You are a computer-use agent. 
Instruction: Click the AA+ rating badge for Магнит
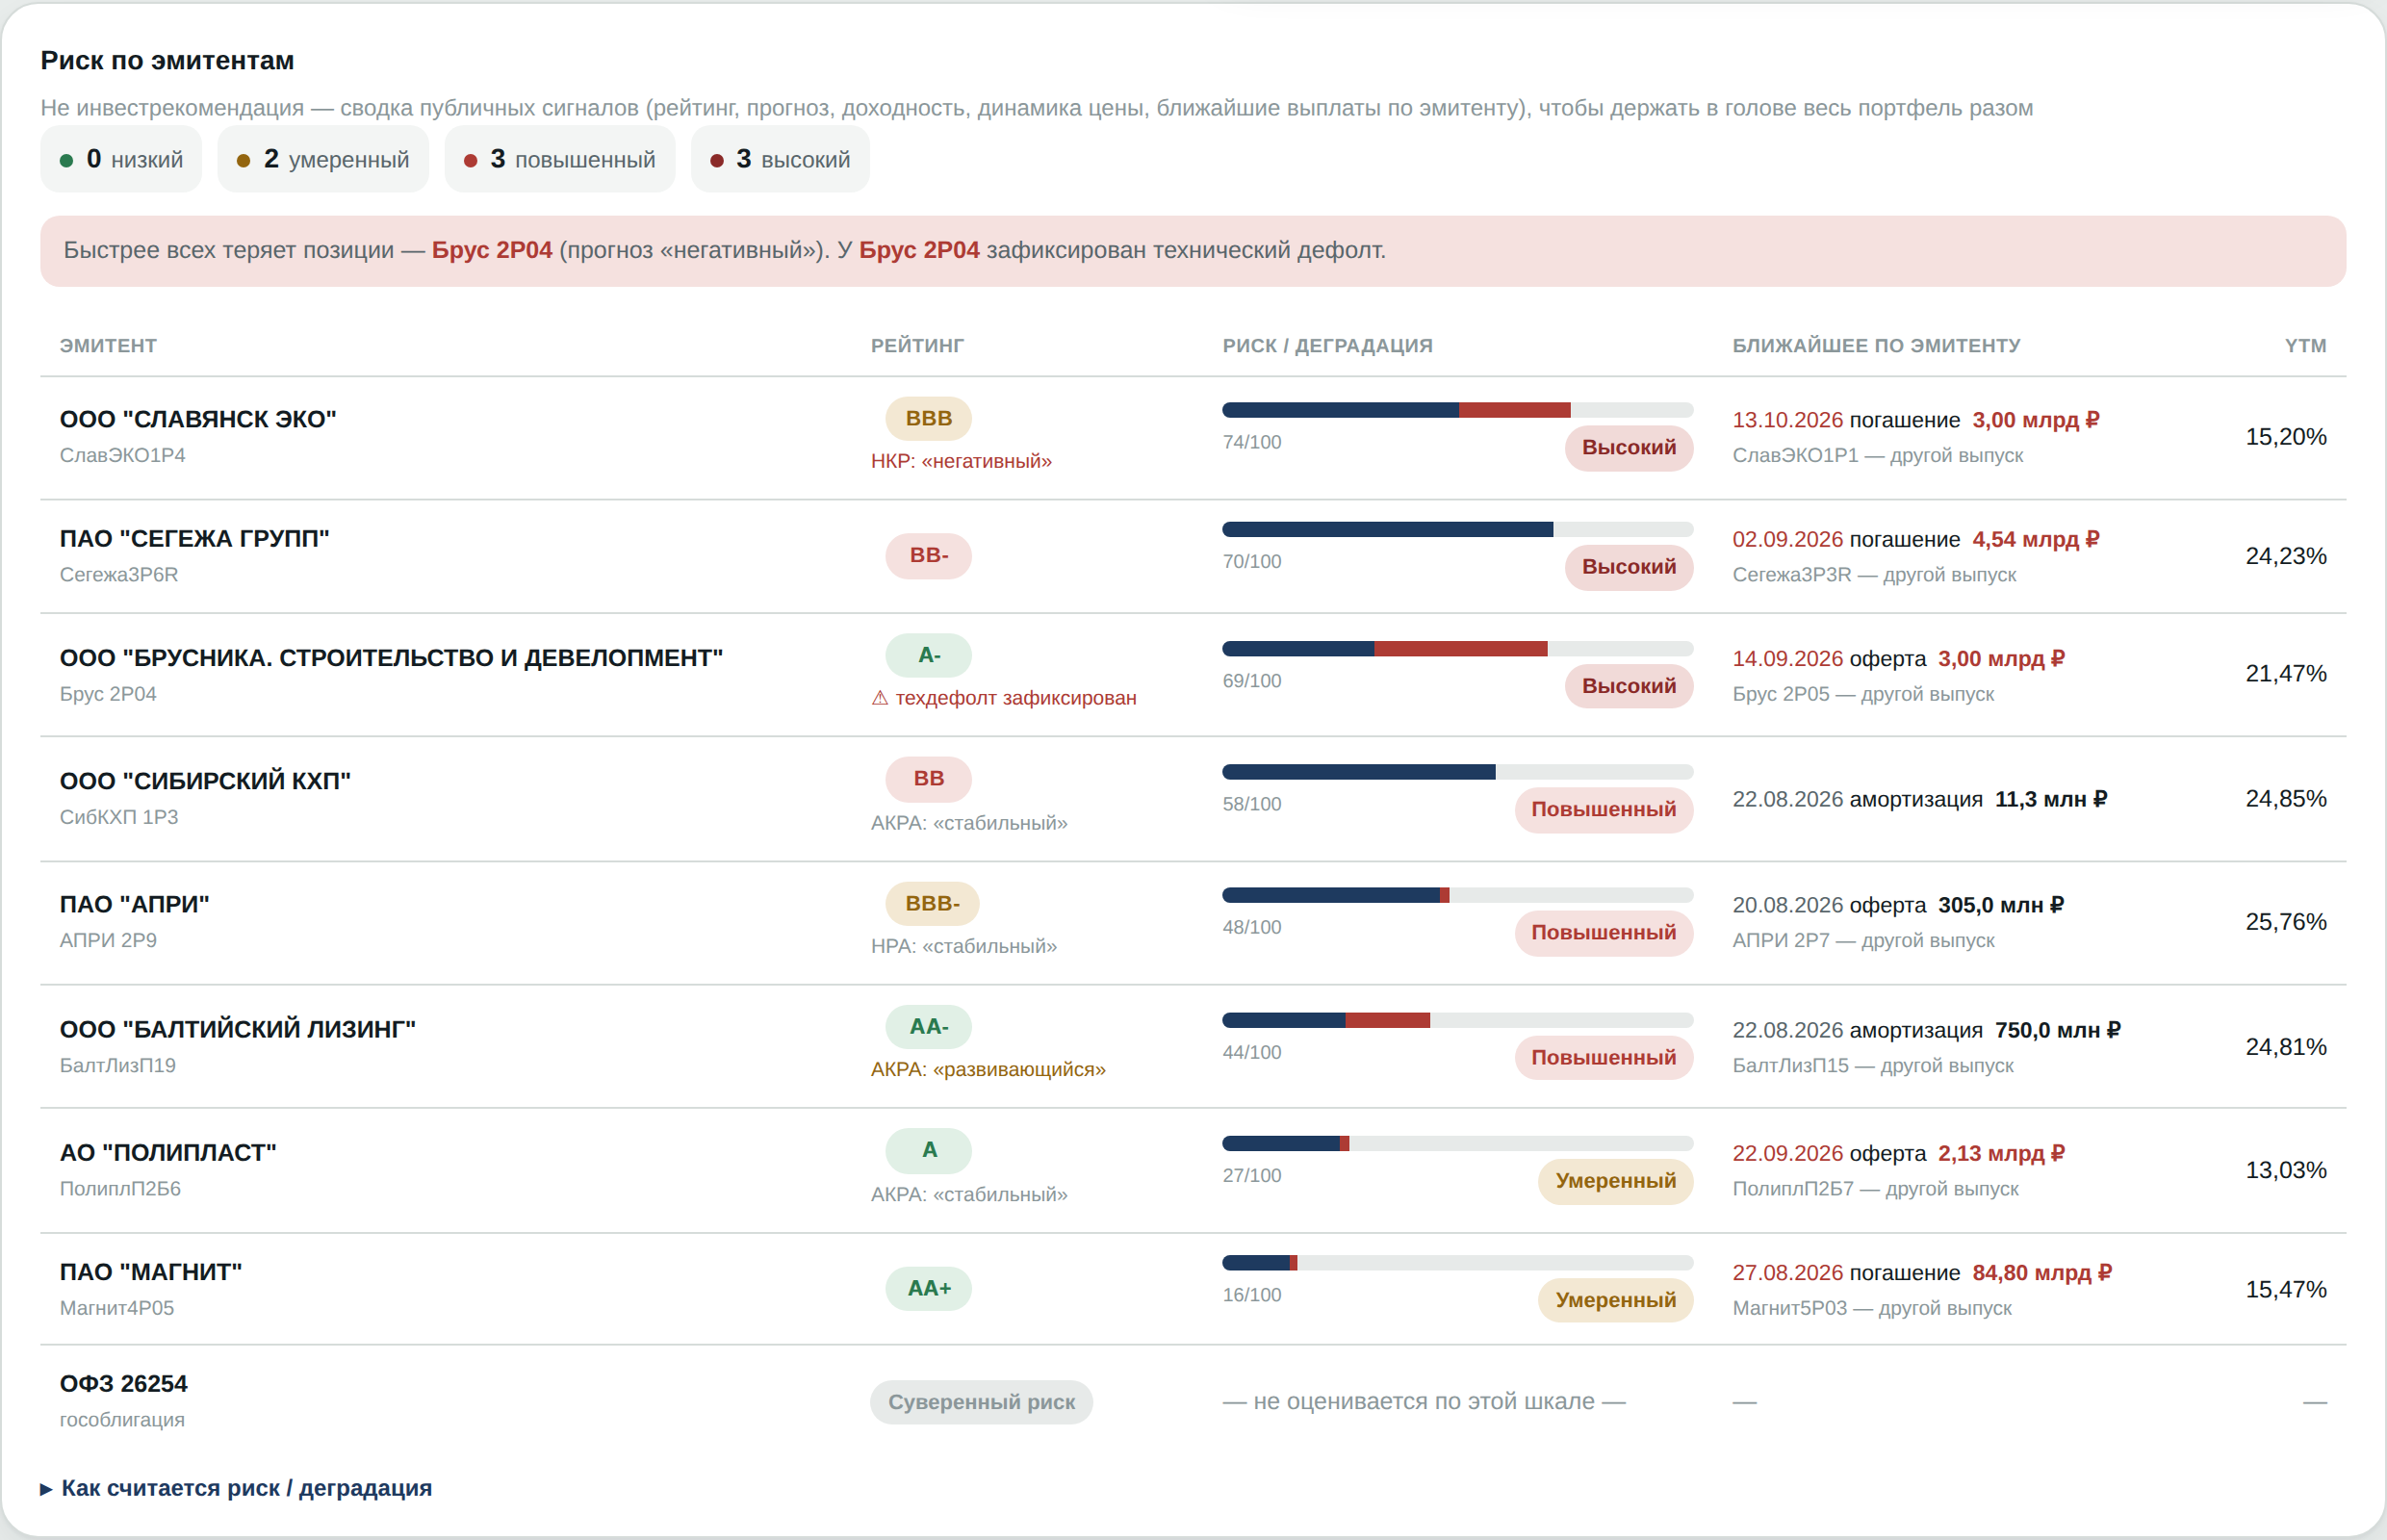[928, 1288]
